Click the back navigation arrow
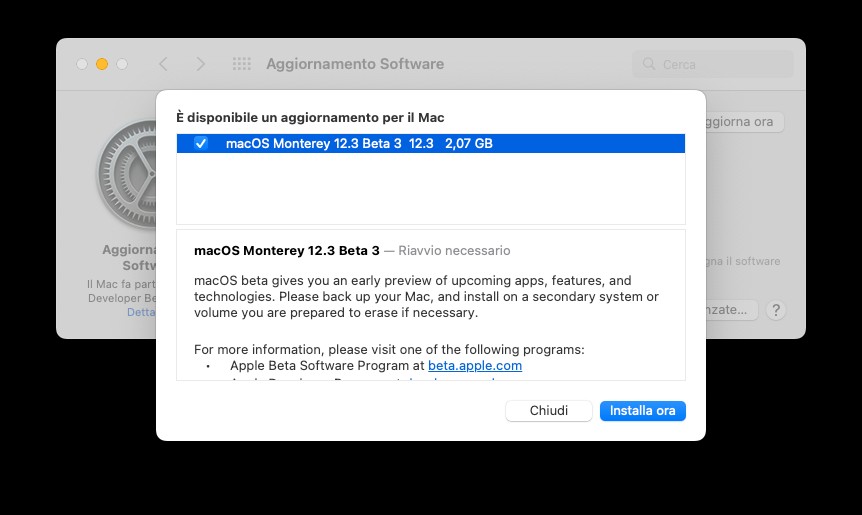862x515 pixels. (x=163, y=64)
